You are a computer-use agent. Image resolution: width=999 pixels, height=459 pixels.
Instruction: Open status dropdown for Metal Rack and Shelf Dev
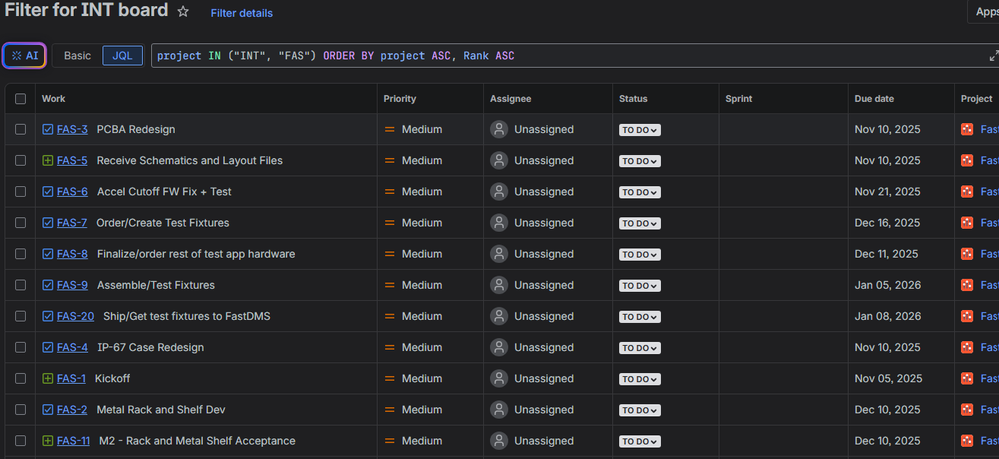pos(640,411)
